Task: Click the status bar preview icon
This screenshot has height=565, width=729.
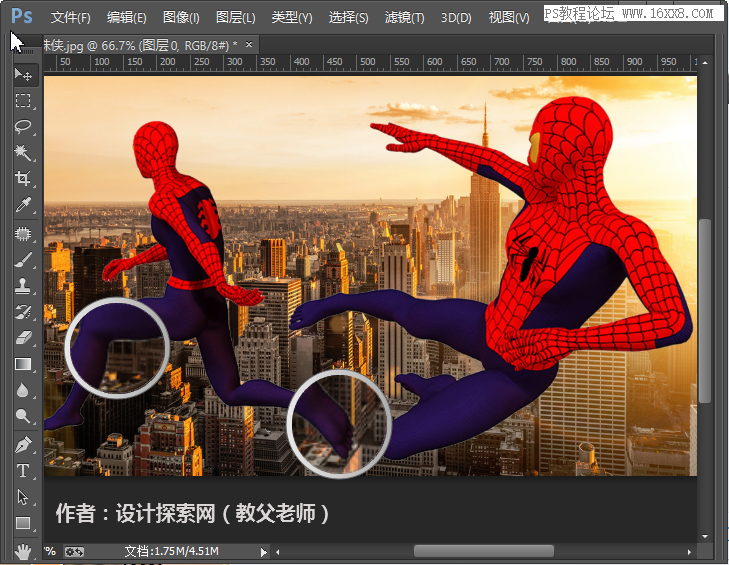Action: (x=74, y=552)
